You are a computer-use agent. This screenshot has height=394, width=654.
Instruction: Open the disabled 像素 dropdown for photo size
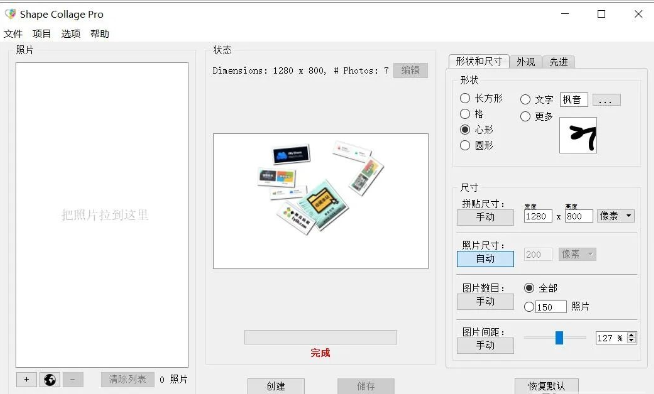coord(577,254)
